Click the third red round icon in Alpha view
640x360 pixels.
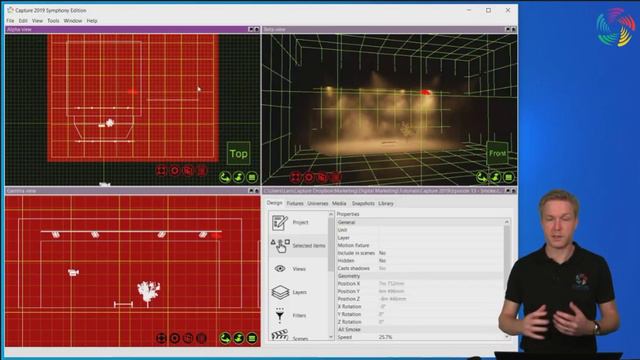(x=188, y=171)
